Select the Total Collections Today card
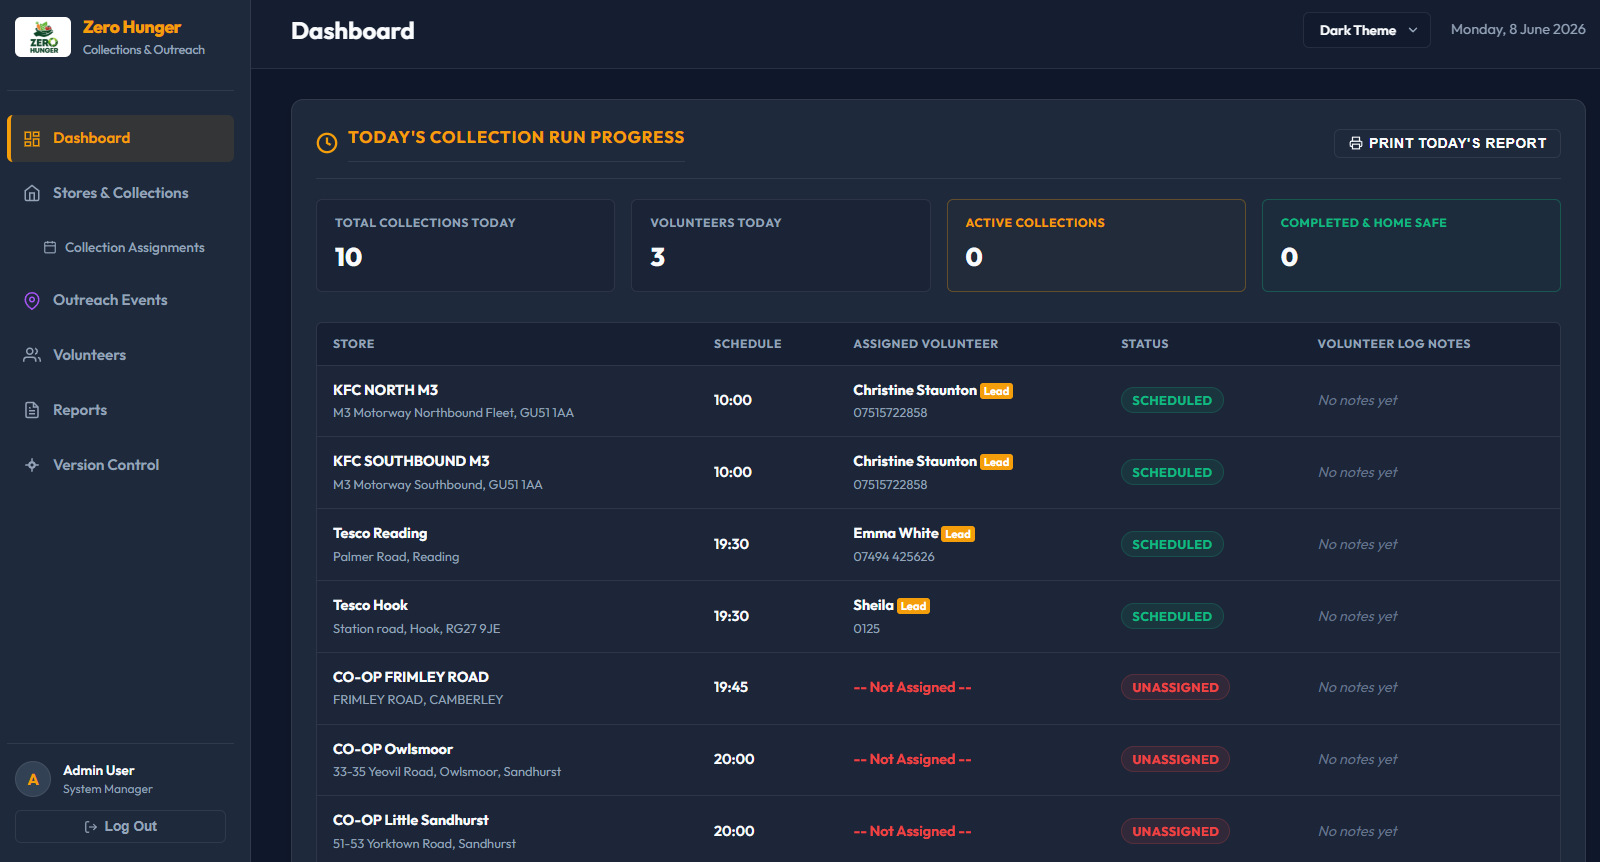The width and height of the screenshot is (1600, 862). point(465,245)
